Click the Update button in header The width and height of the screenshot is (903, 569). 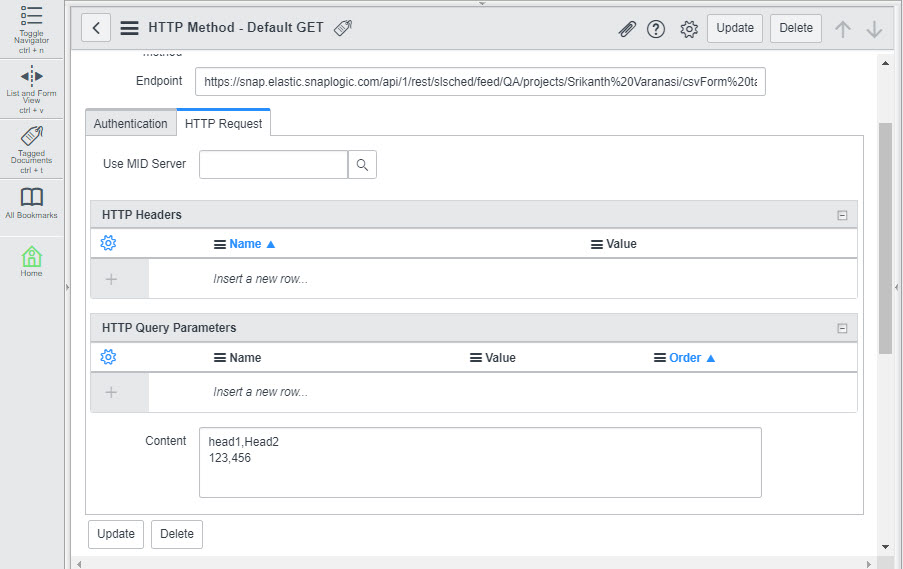pyautogui.click(x=735, y=28)
